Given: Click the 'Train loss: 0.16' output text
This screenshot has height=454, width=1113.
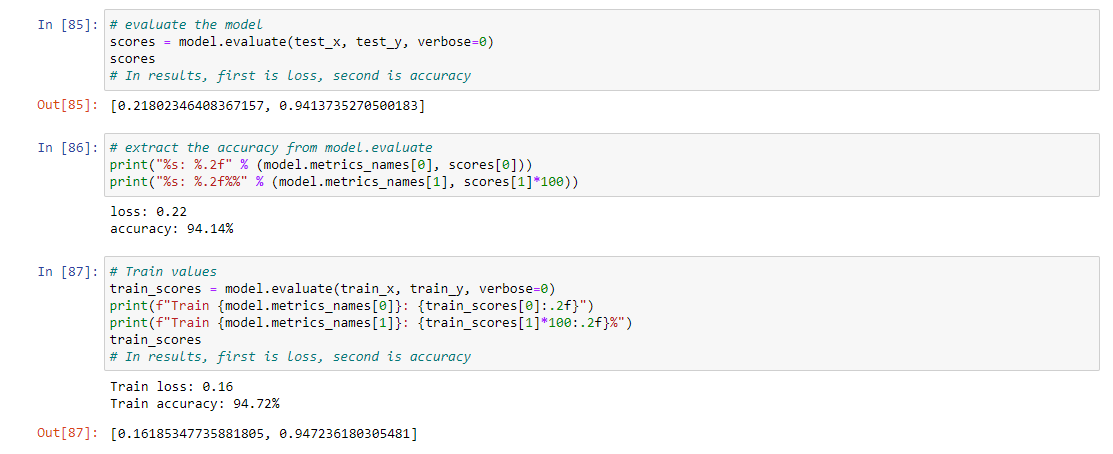Looking at the screenshot, I should pos(171,387).
